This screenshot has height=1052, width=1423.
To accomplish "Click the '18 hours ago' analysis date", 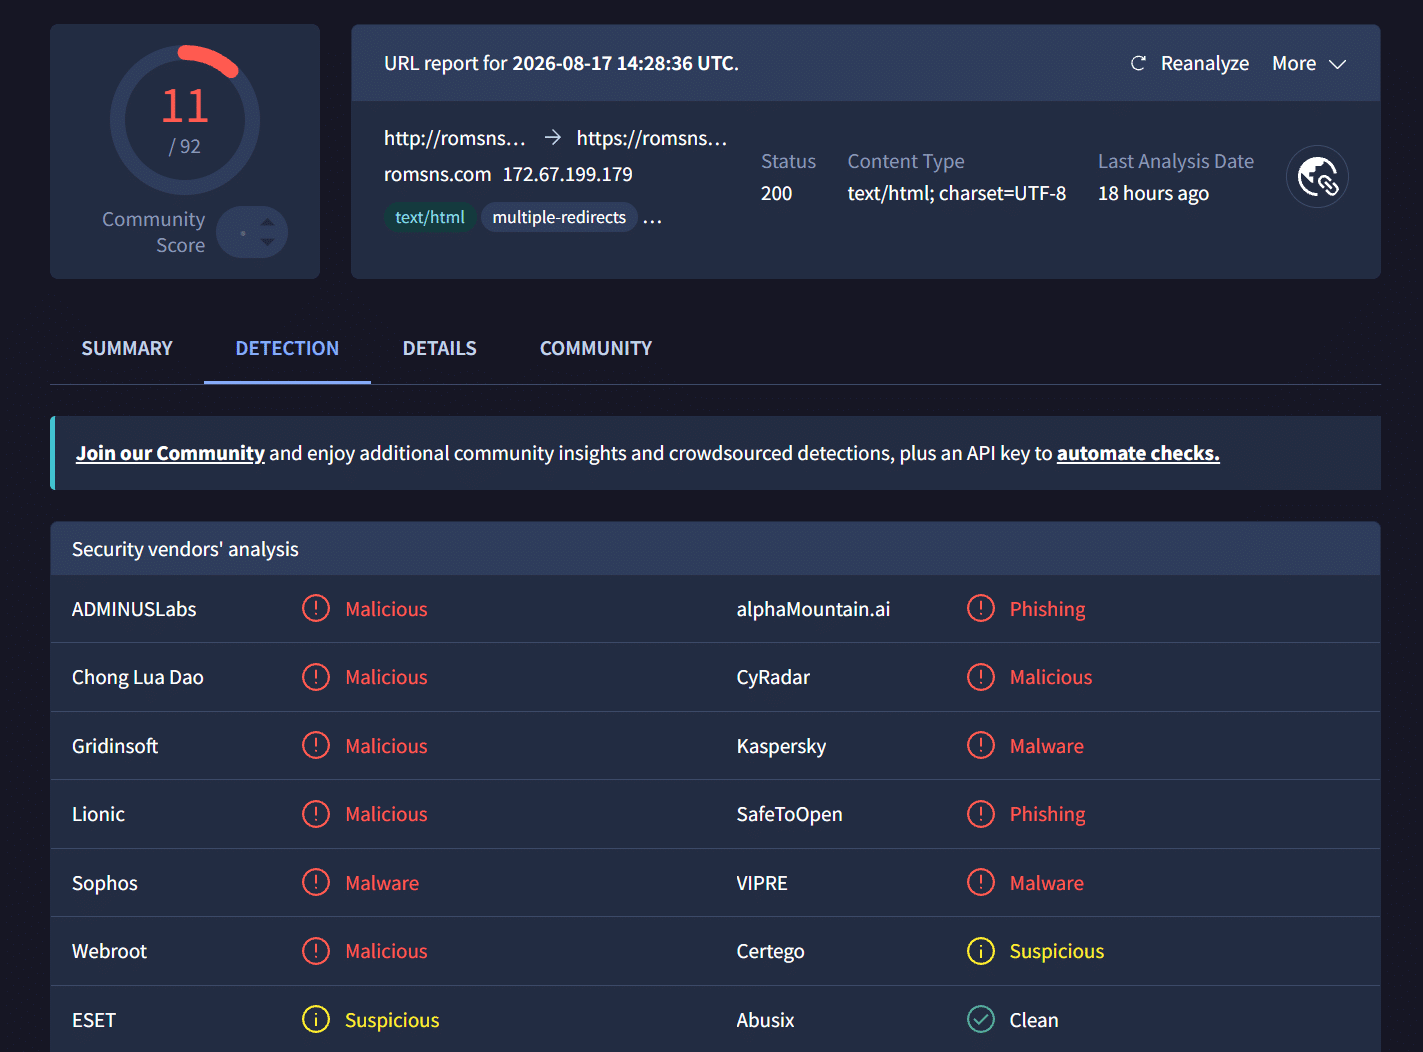I will click(1154, 193).
